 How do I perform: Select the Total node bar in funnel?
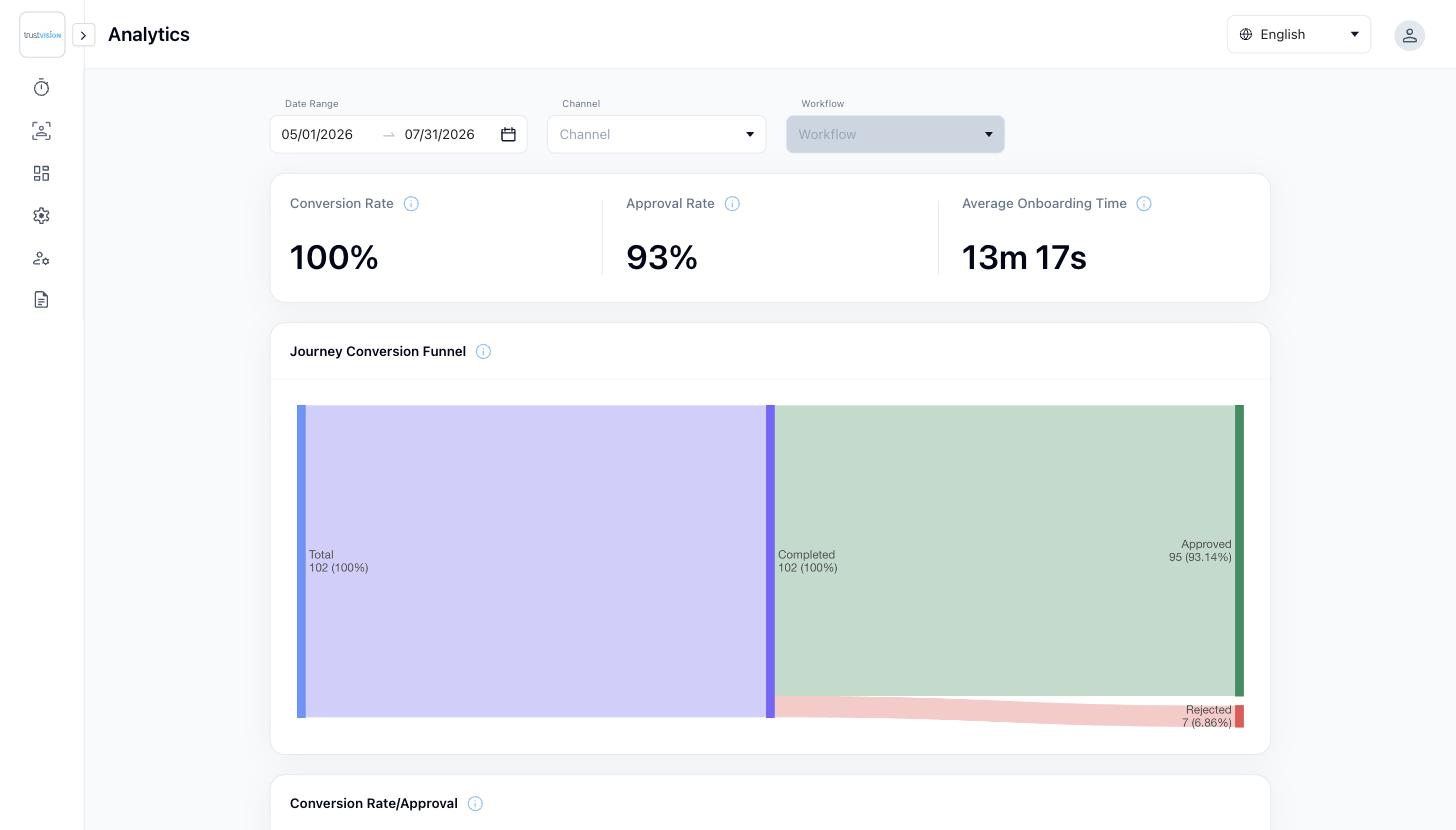(301, 561)
